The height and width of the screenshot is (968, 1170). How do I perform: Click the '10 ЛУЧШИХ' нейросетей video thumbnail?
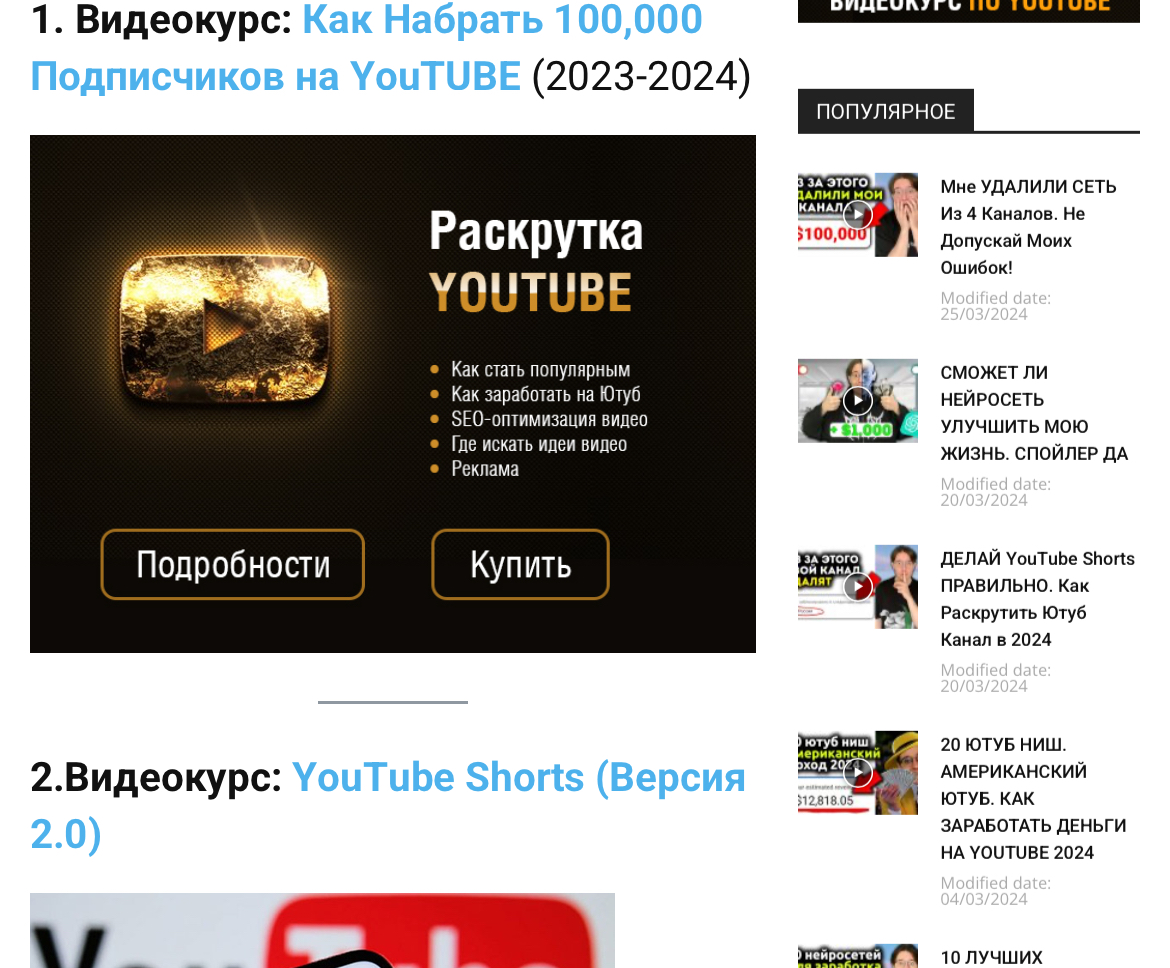[857, 956]
